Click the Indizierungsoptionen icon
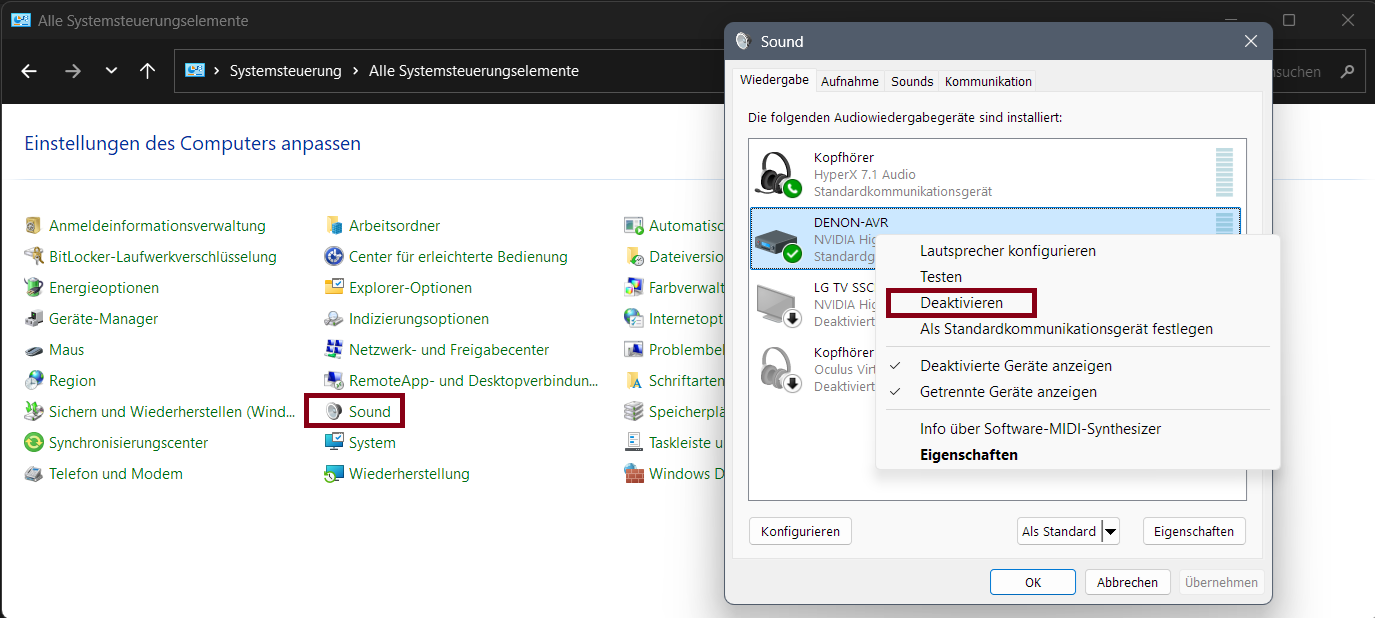The width and height of the screenshot is (1375, 618). tap(334, 319)
